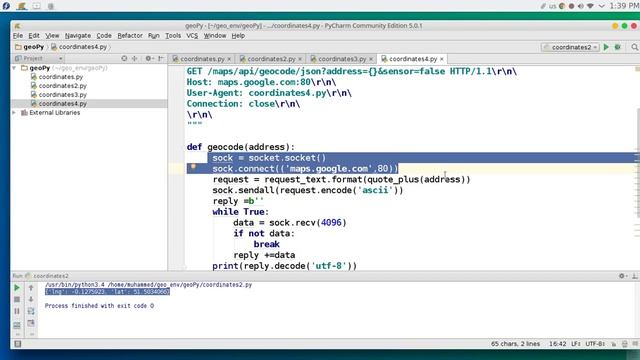Click scroll-from-source icon in Project panel

click(124, 59)
